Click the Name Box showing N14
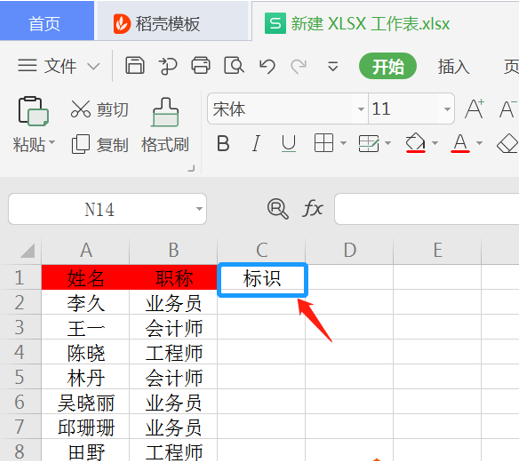Screen dimensions: 520x461 [99, 209]
